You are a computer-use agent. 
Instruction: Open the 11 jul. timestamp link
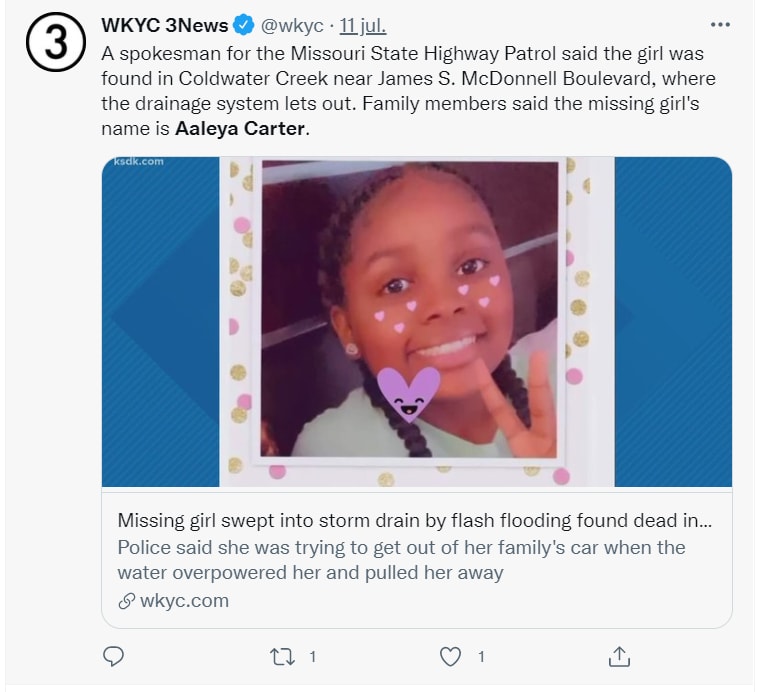pyautogui.click(x=363, y=25)
